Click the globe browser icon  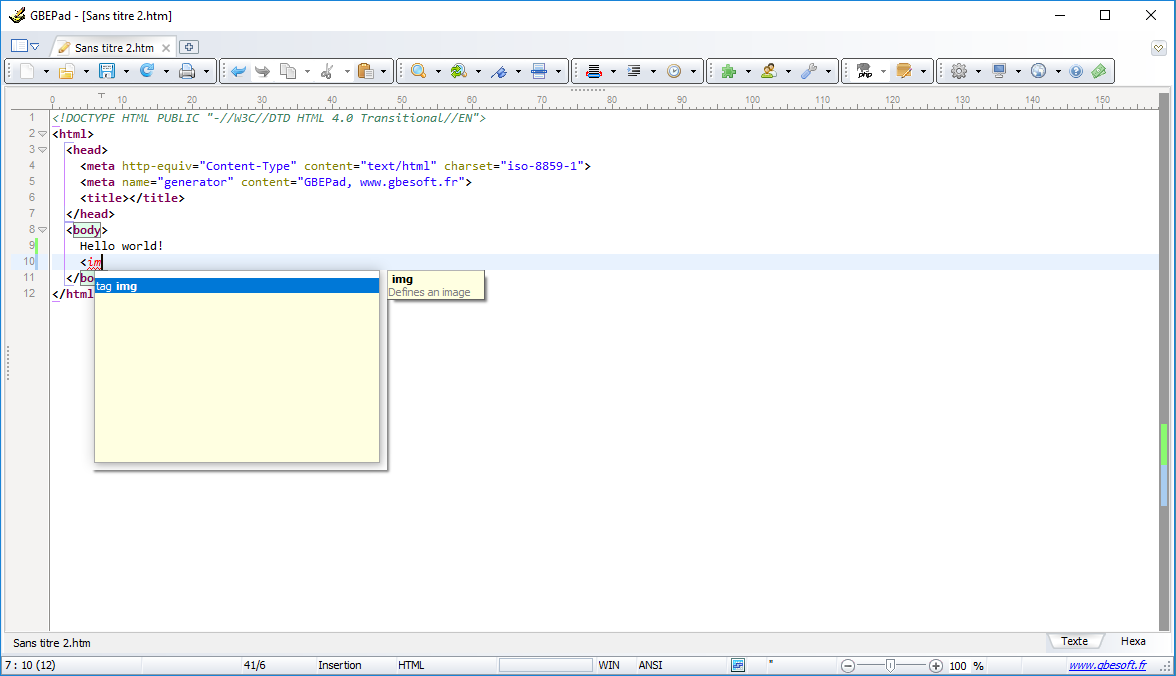1039,71
